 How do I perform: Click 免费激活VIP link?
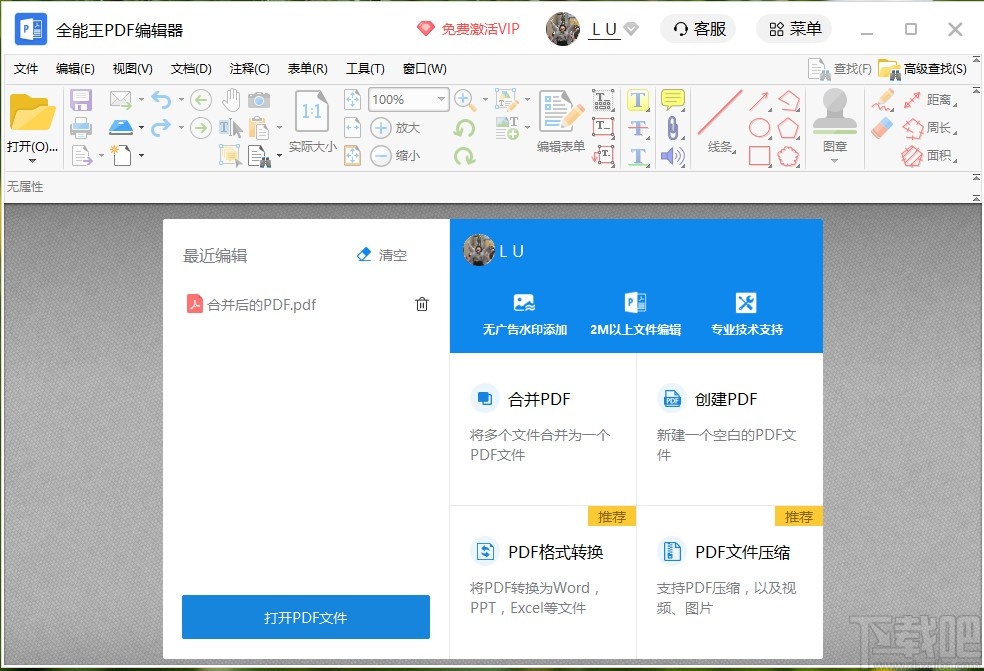click(x=468, y=29)
